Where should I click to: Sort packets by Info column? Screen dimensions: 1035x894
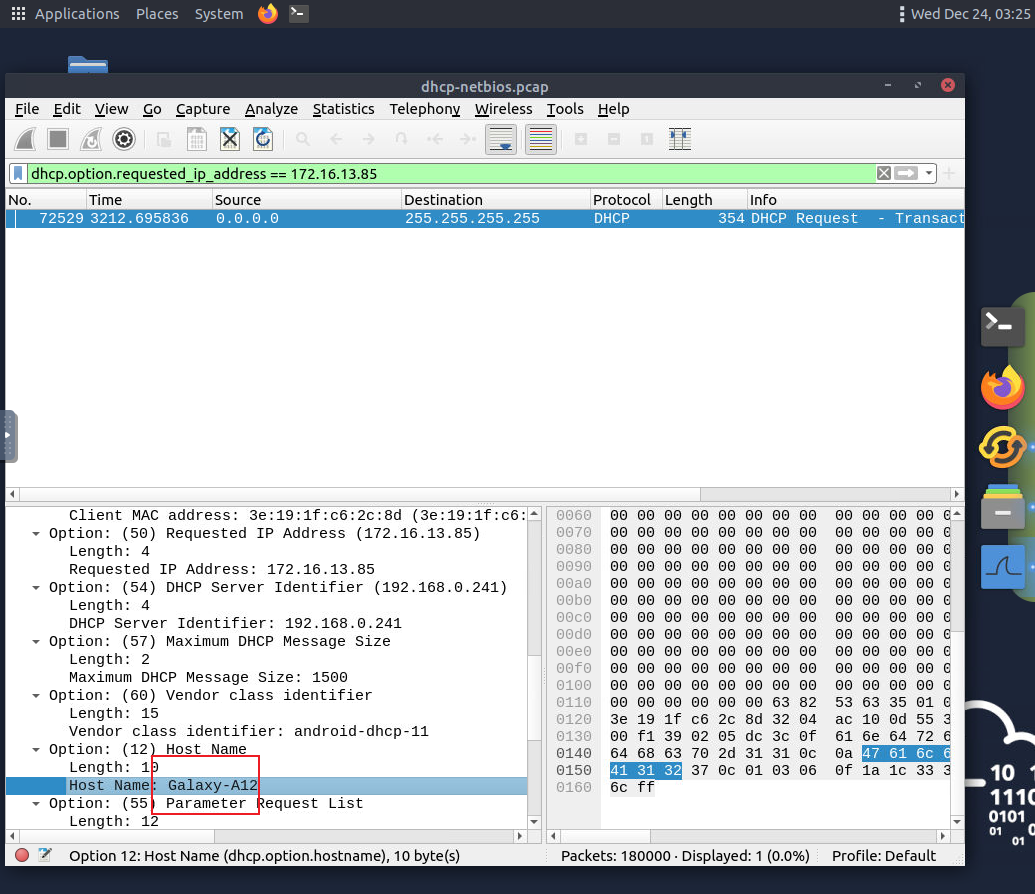click(855, 200)
